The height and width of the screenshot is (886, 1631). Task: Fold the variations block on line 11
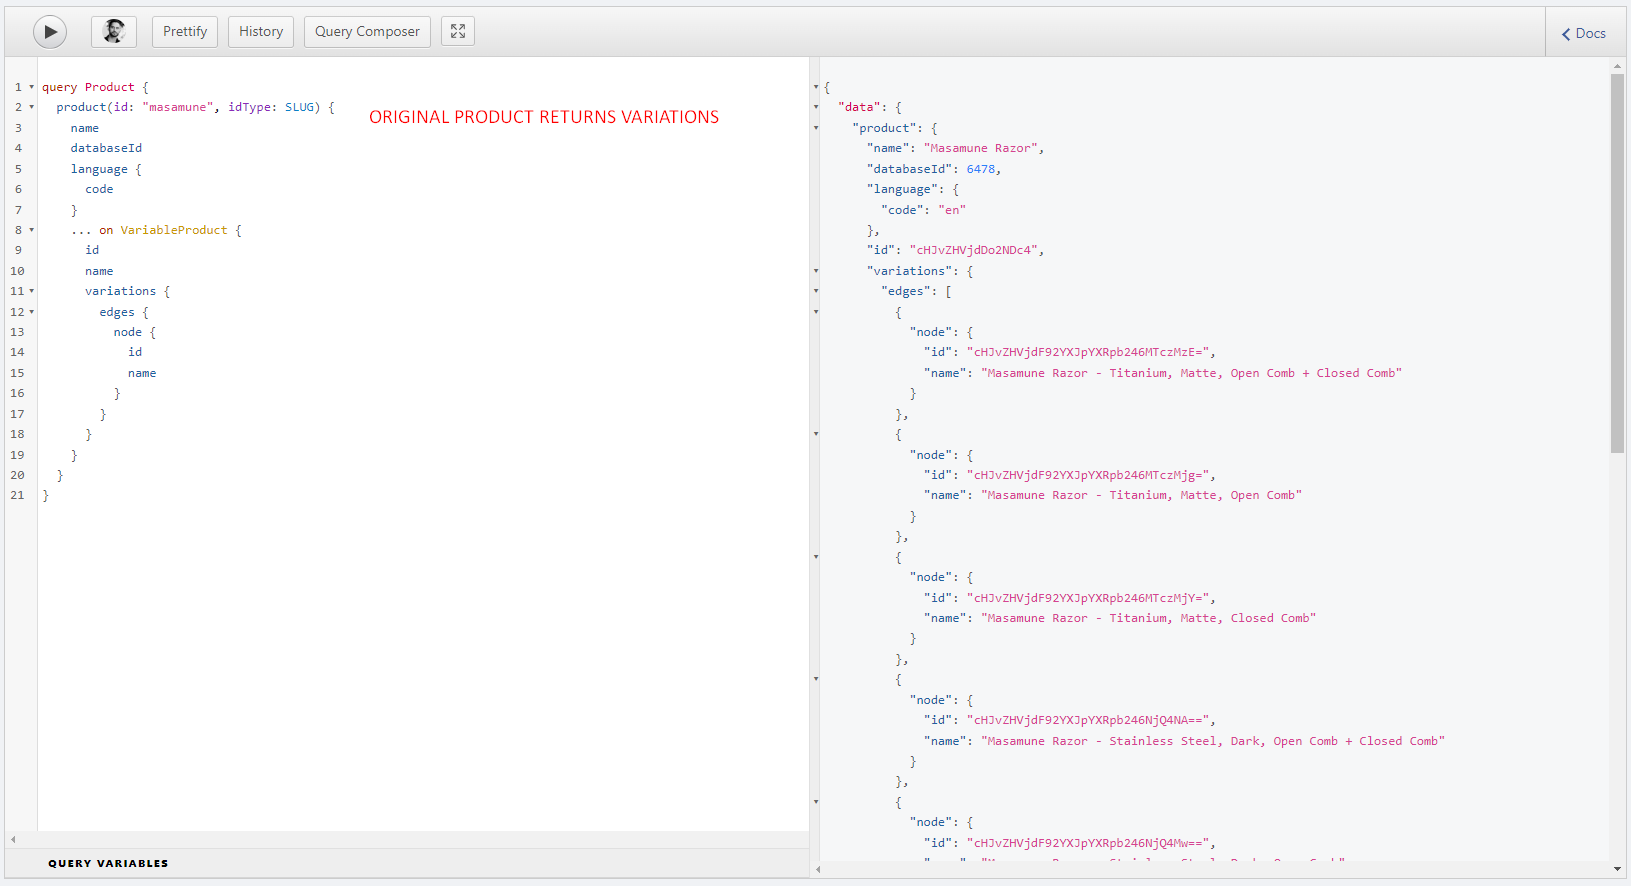tap(31, 291)
